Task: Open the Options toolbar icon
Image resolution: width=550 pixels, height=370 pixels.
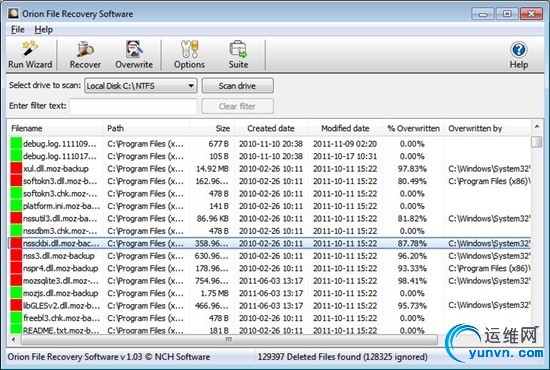Action: (x=189, y=55)
